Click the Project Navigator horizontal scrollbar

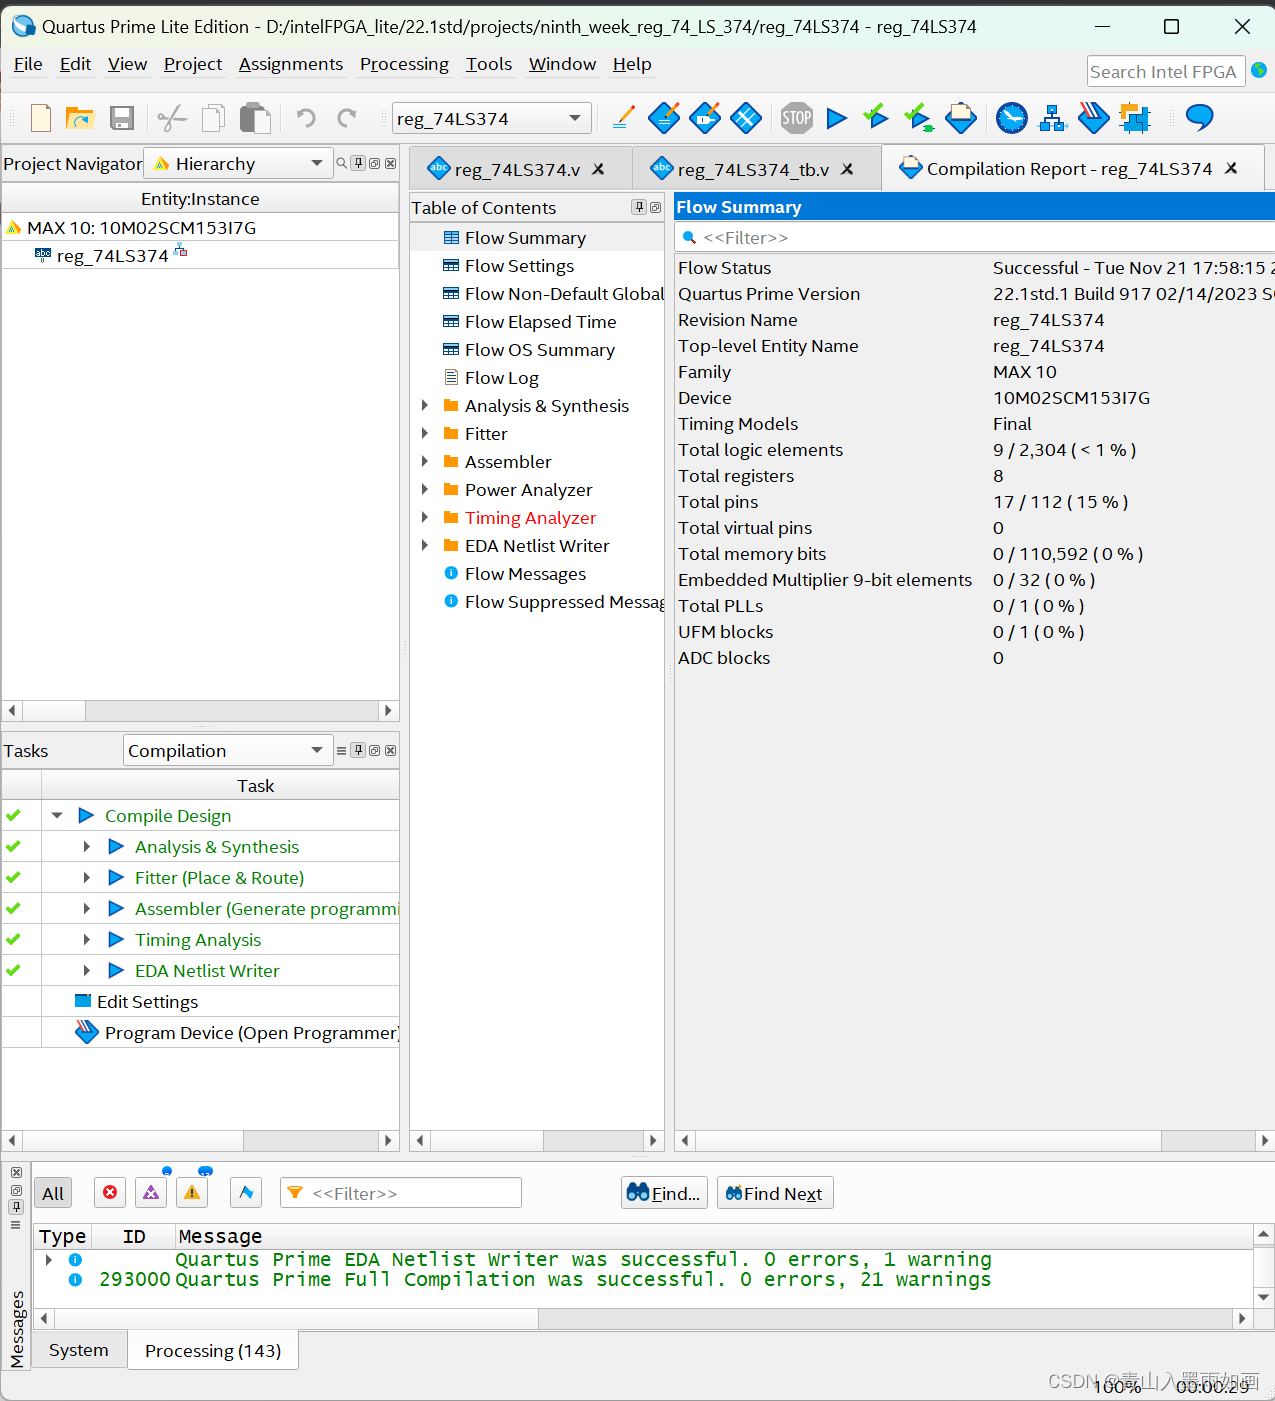coord(200,710)
